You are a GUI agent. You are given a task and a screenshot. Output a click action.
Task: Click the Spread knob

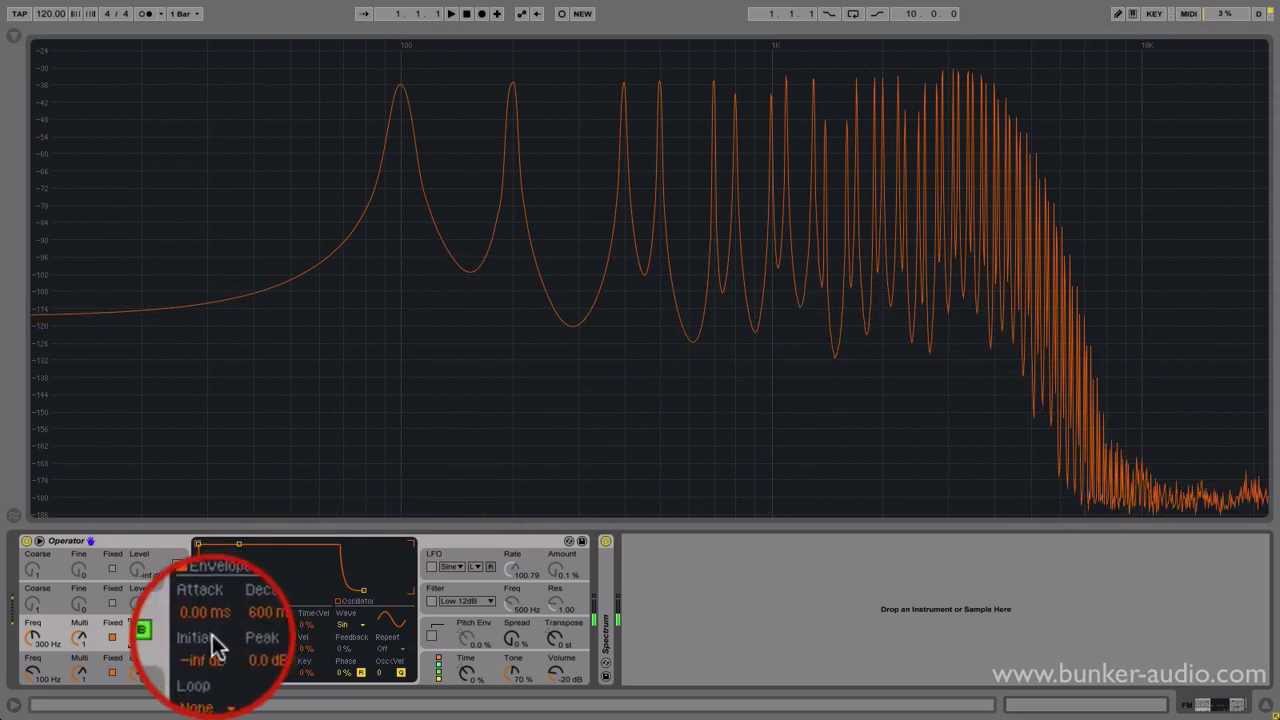tap(512, 638)
